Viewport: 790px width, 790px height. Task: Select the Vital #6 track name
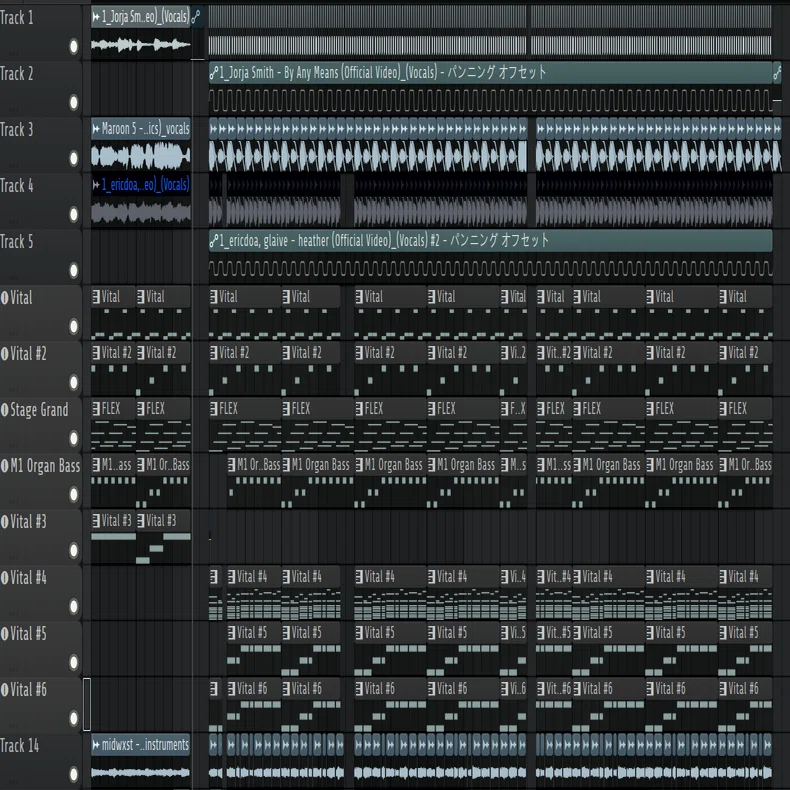28,689
